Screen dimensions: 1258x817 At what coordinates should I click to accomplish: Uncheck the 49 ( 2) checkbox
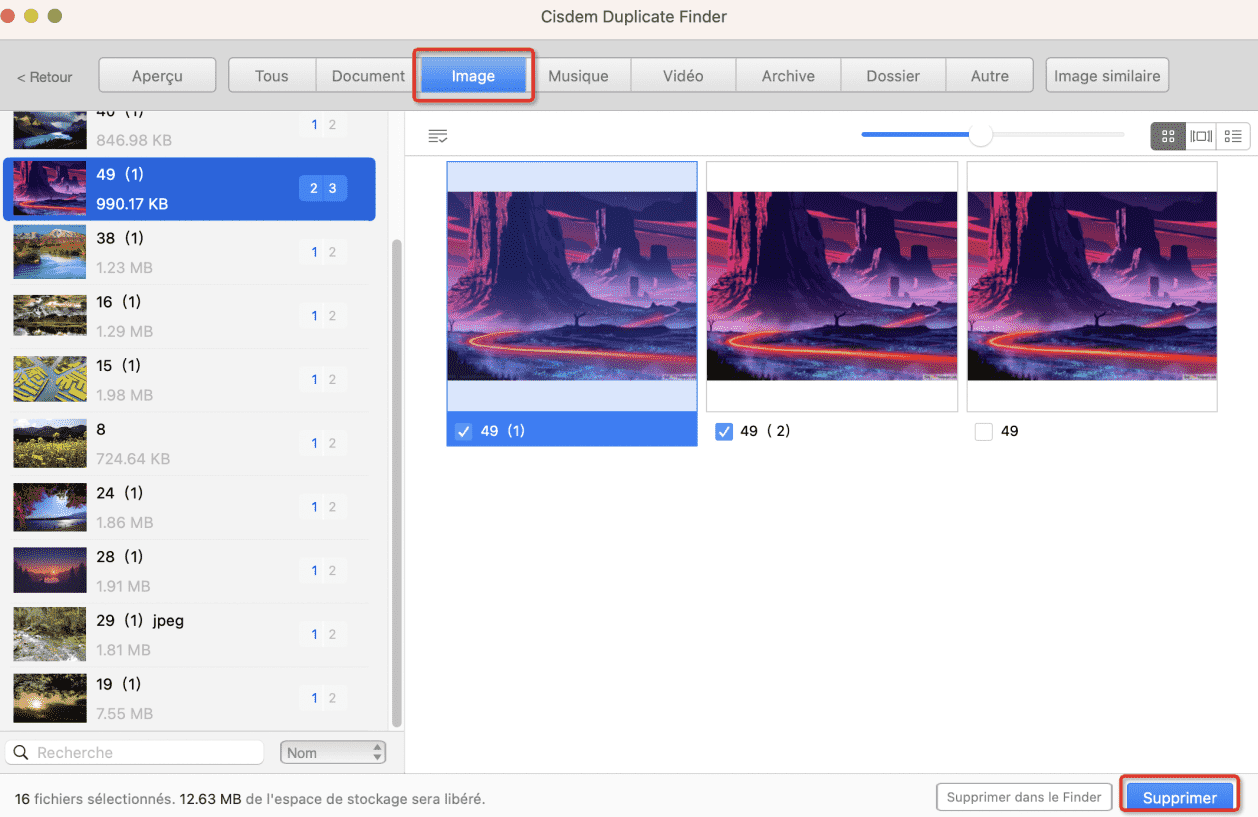(724, 432)
